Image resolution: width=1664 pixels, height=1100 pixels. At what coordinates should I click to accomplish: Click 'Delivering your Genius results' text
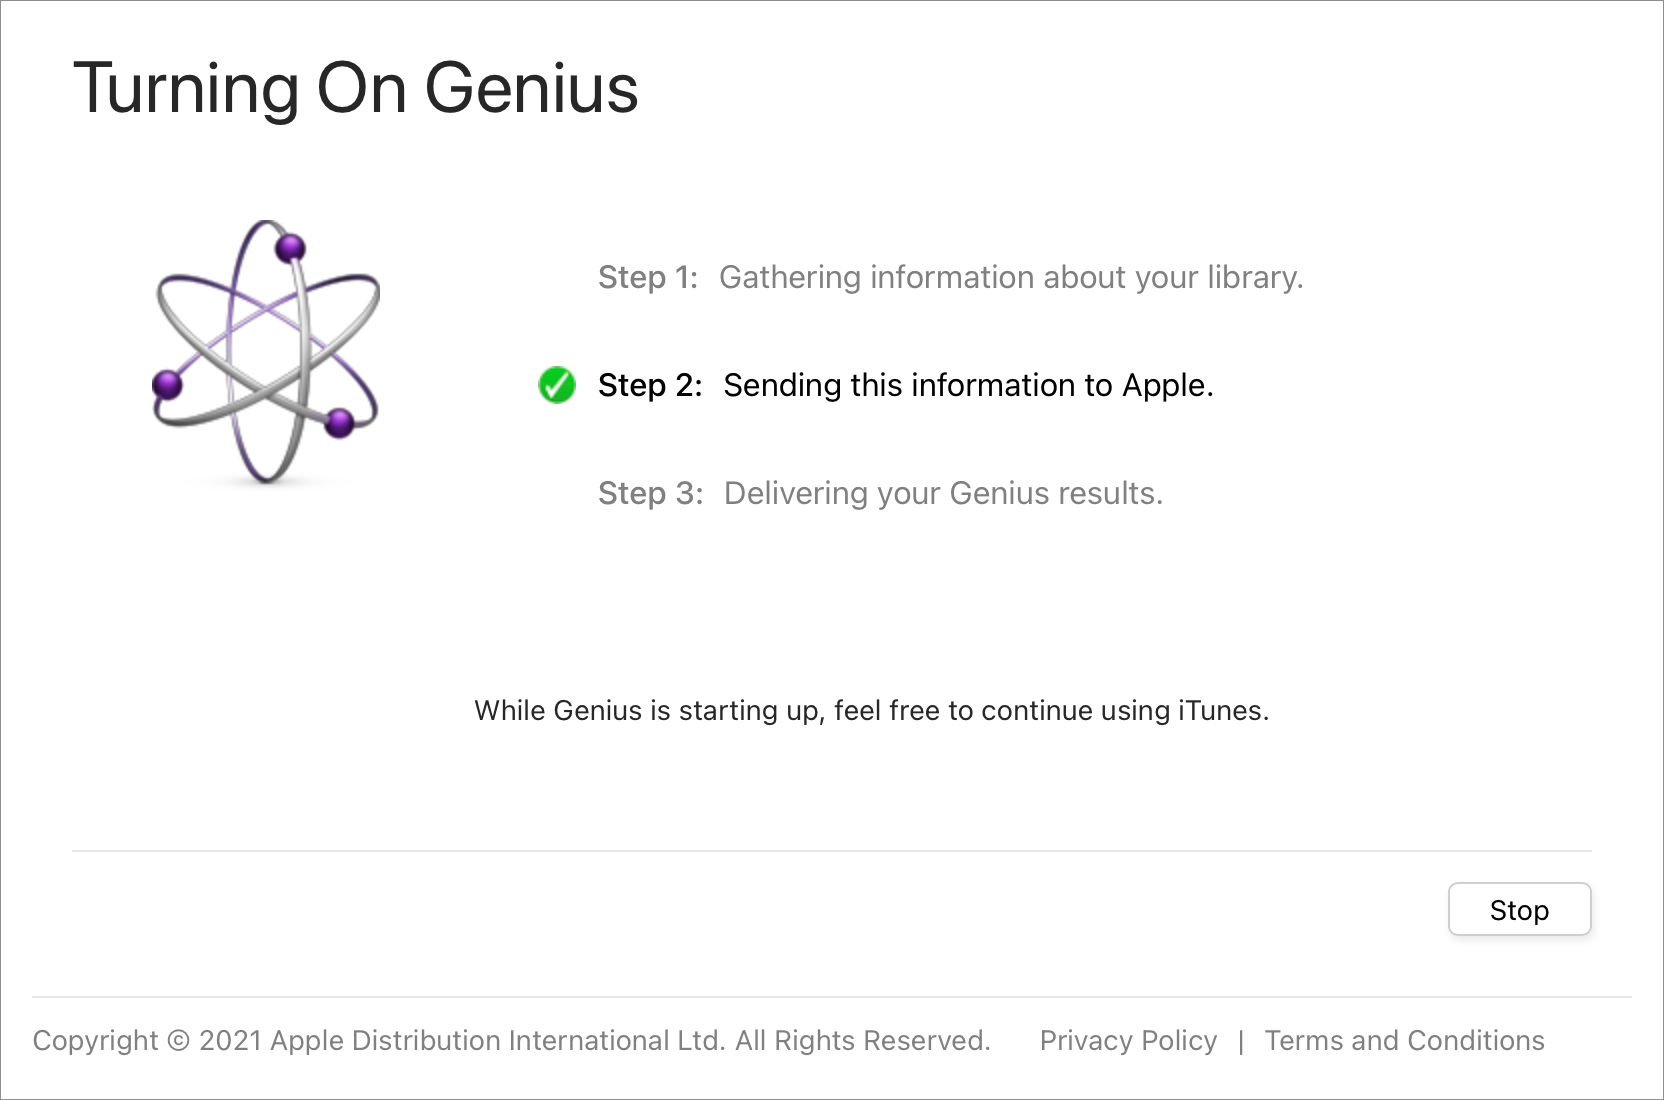tap(943, 493)
